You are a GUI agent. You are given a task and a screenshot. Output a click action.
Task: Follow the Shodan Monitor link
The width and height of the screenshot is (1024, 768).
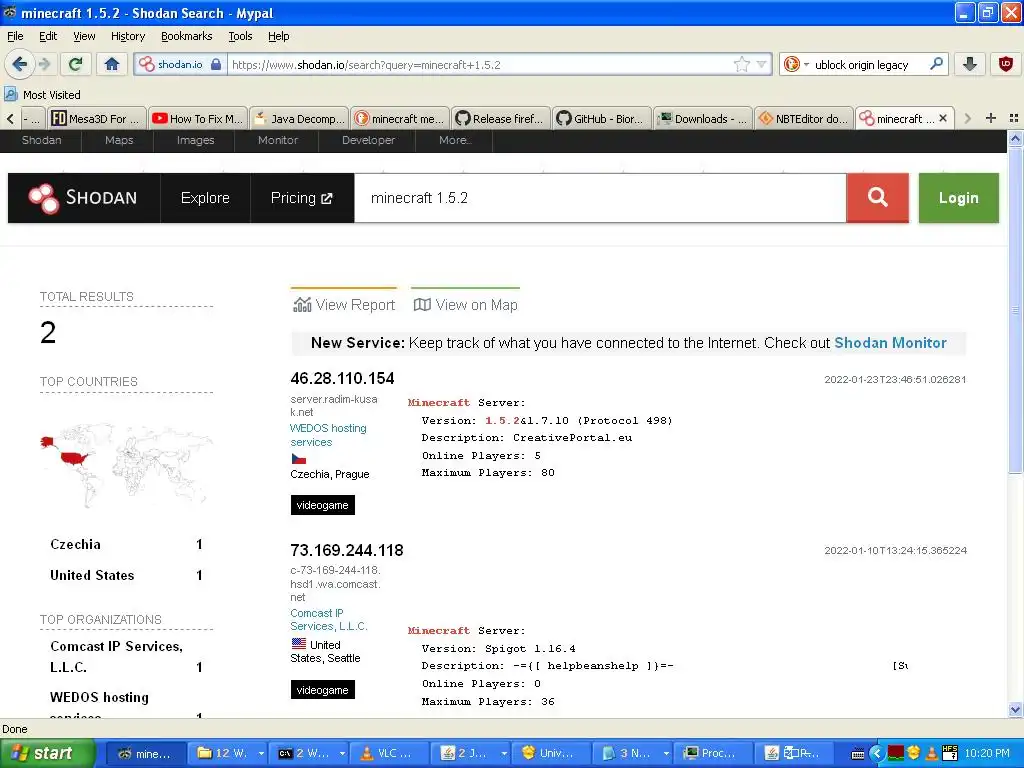pos(890,343)
